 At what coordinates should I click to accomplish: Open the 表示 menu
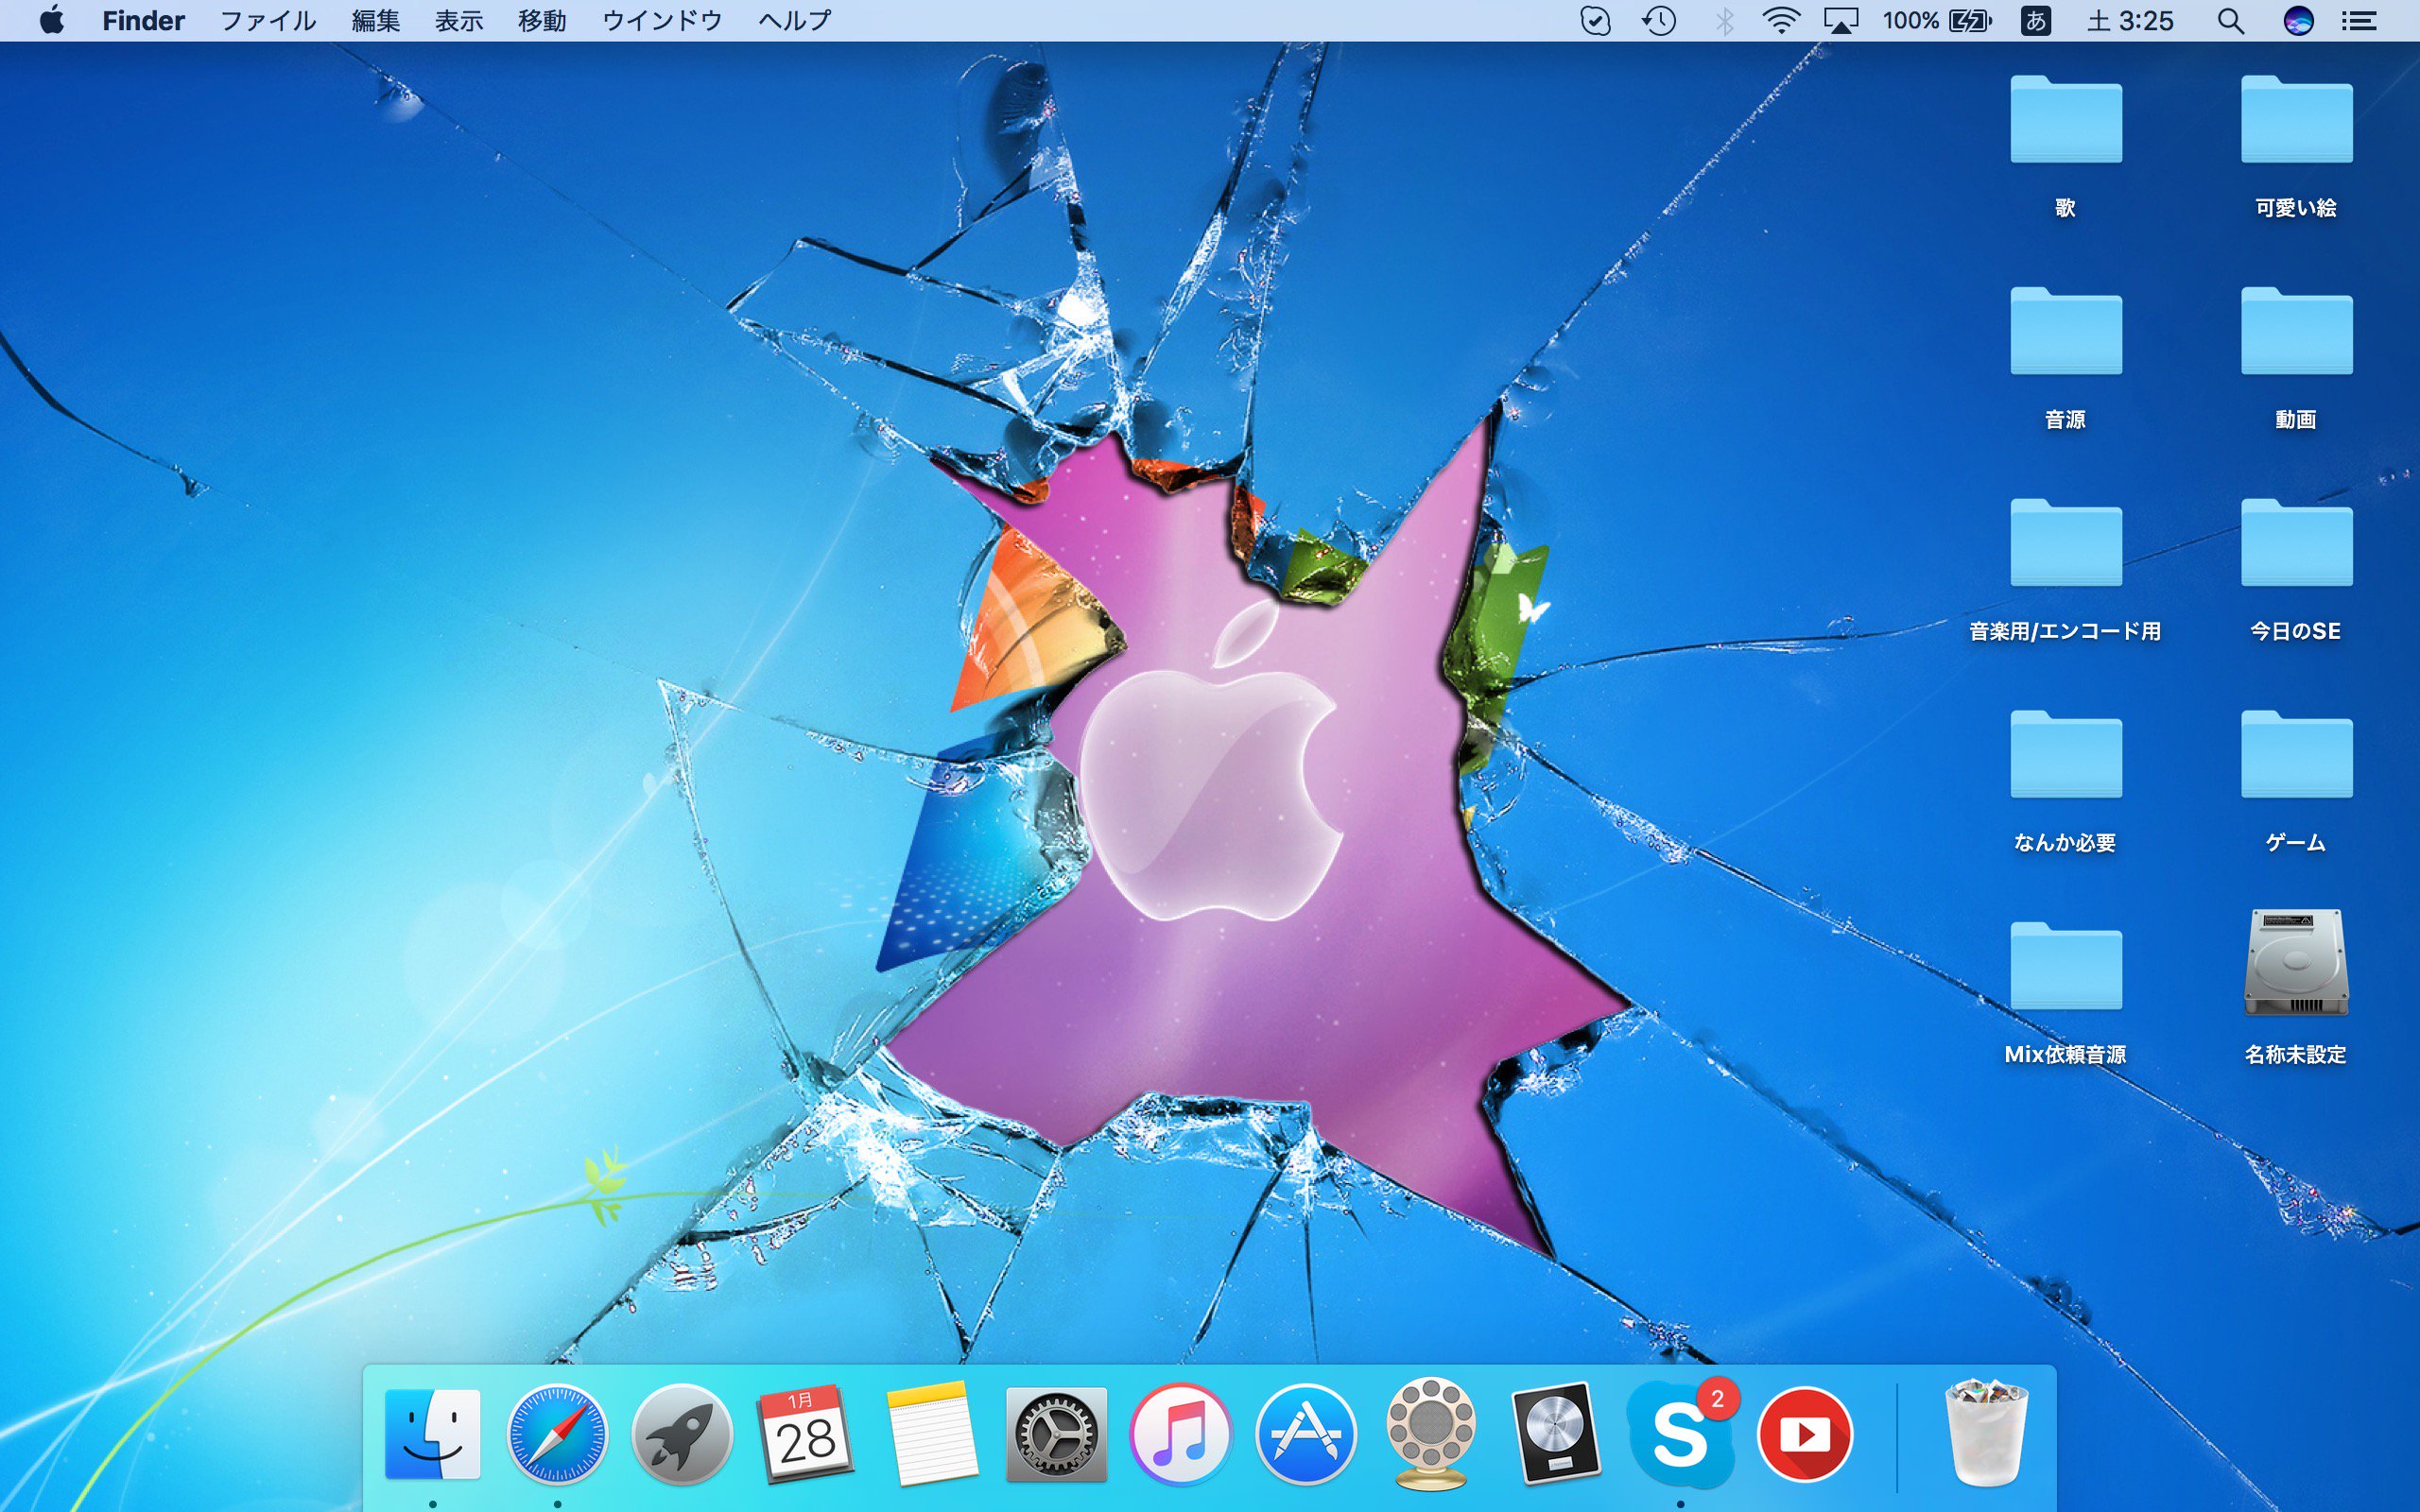point(459,20)
